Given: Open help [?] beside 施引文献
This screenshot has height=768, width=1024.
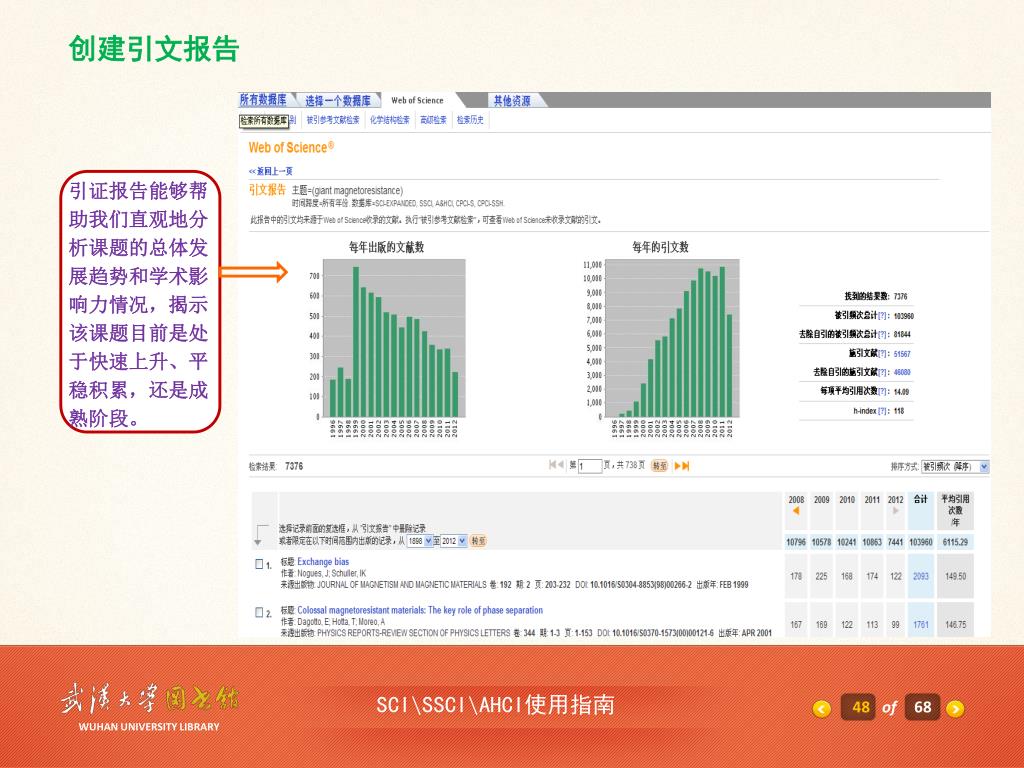Looking at the screenshot, I should click(883, 353).
